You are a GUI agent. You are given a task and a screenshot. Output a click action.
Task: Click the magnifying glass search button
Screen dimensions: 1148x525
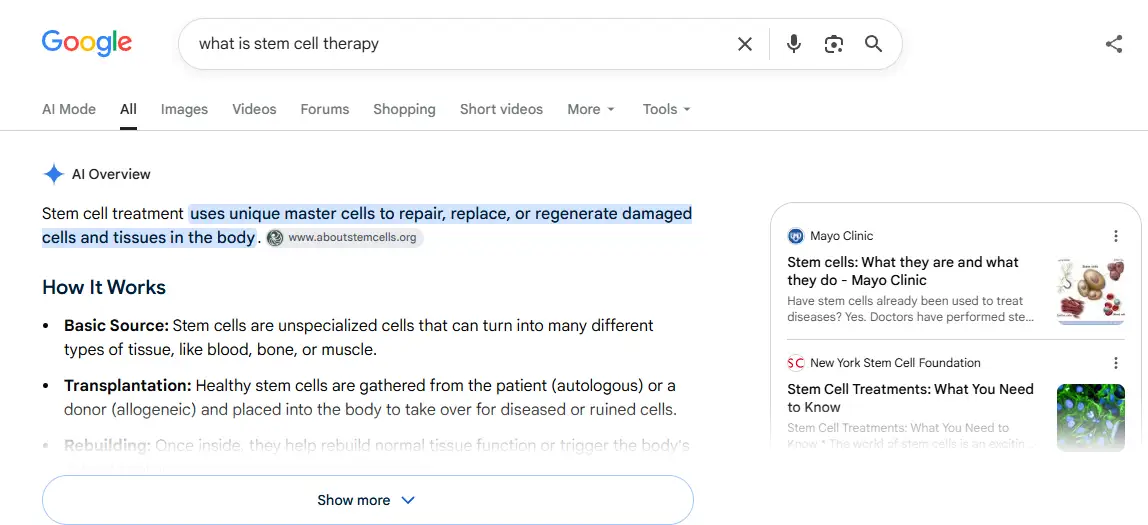pos(873,44)
